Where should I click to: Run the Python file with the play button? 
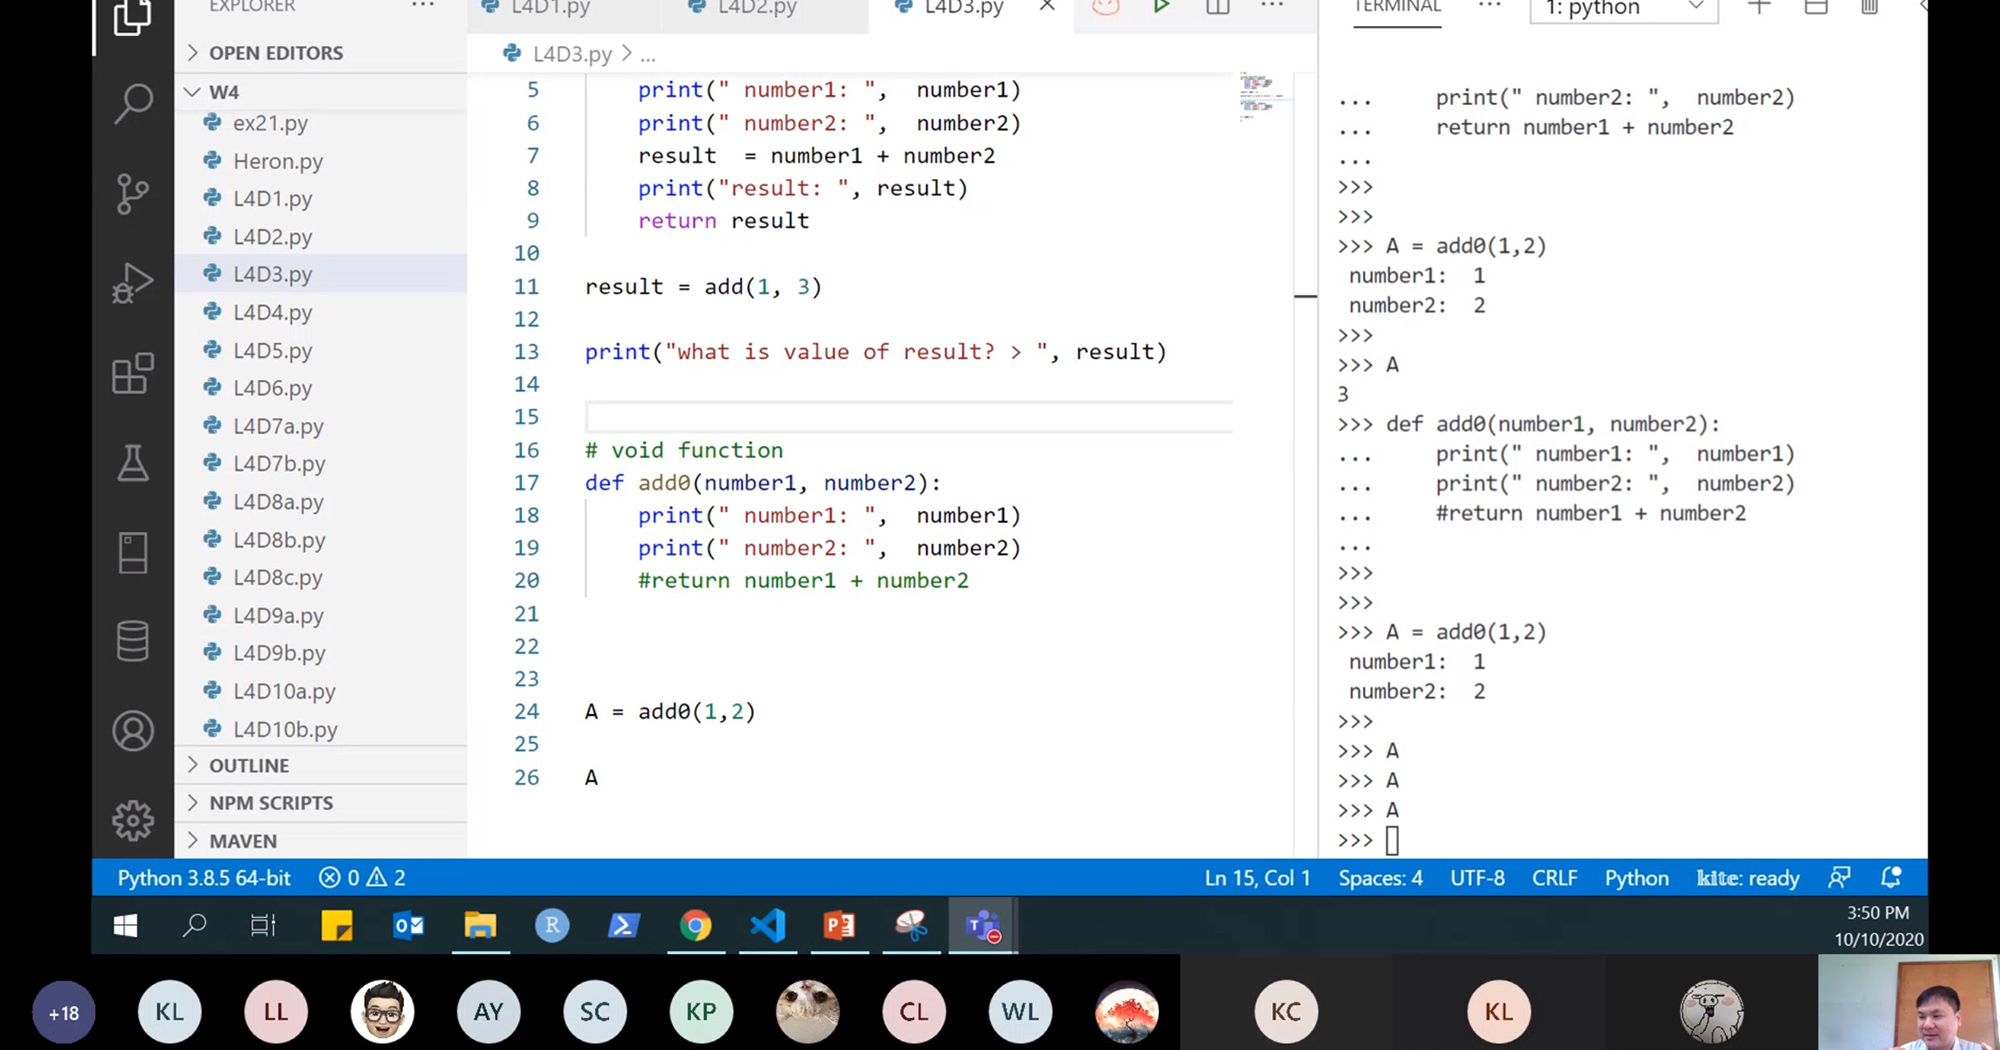pyautogui.click(x=1160, y=7)
